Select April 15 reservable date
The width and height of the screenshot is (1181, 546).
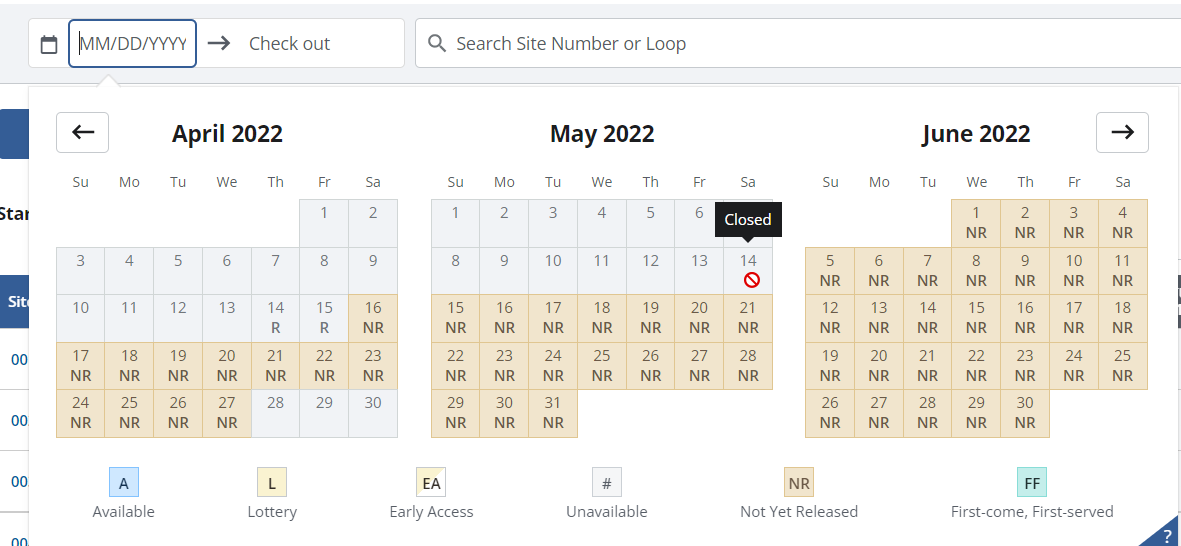coord(324,317)
